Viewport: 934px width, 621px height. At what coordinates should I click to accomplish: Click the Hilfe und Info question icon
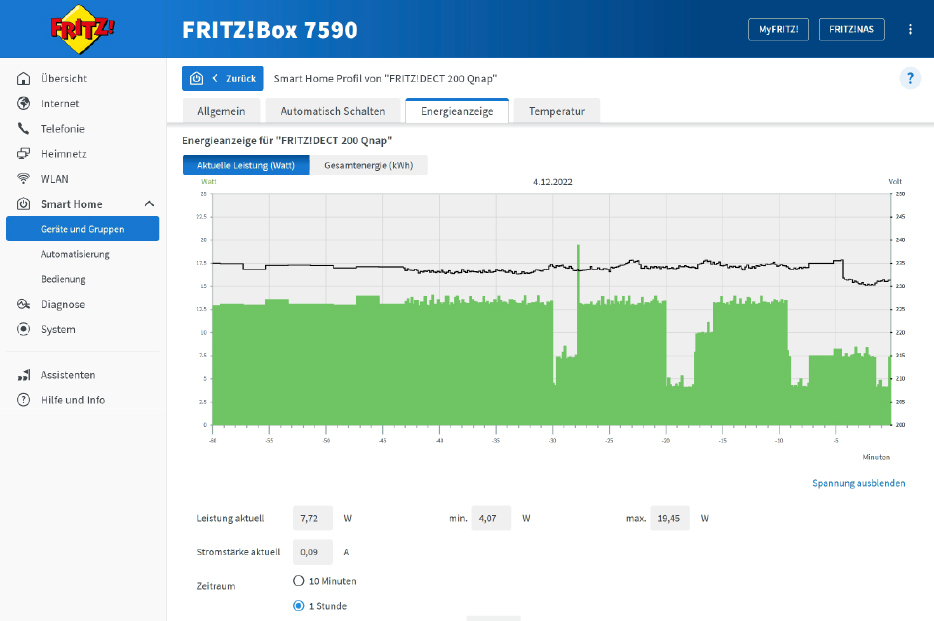[x=23, y=400]
